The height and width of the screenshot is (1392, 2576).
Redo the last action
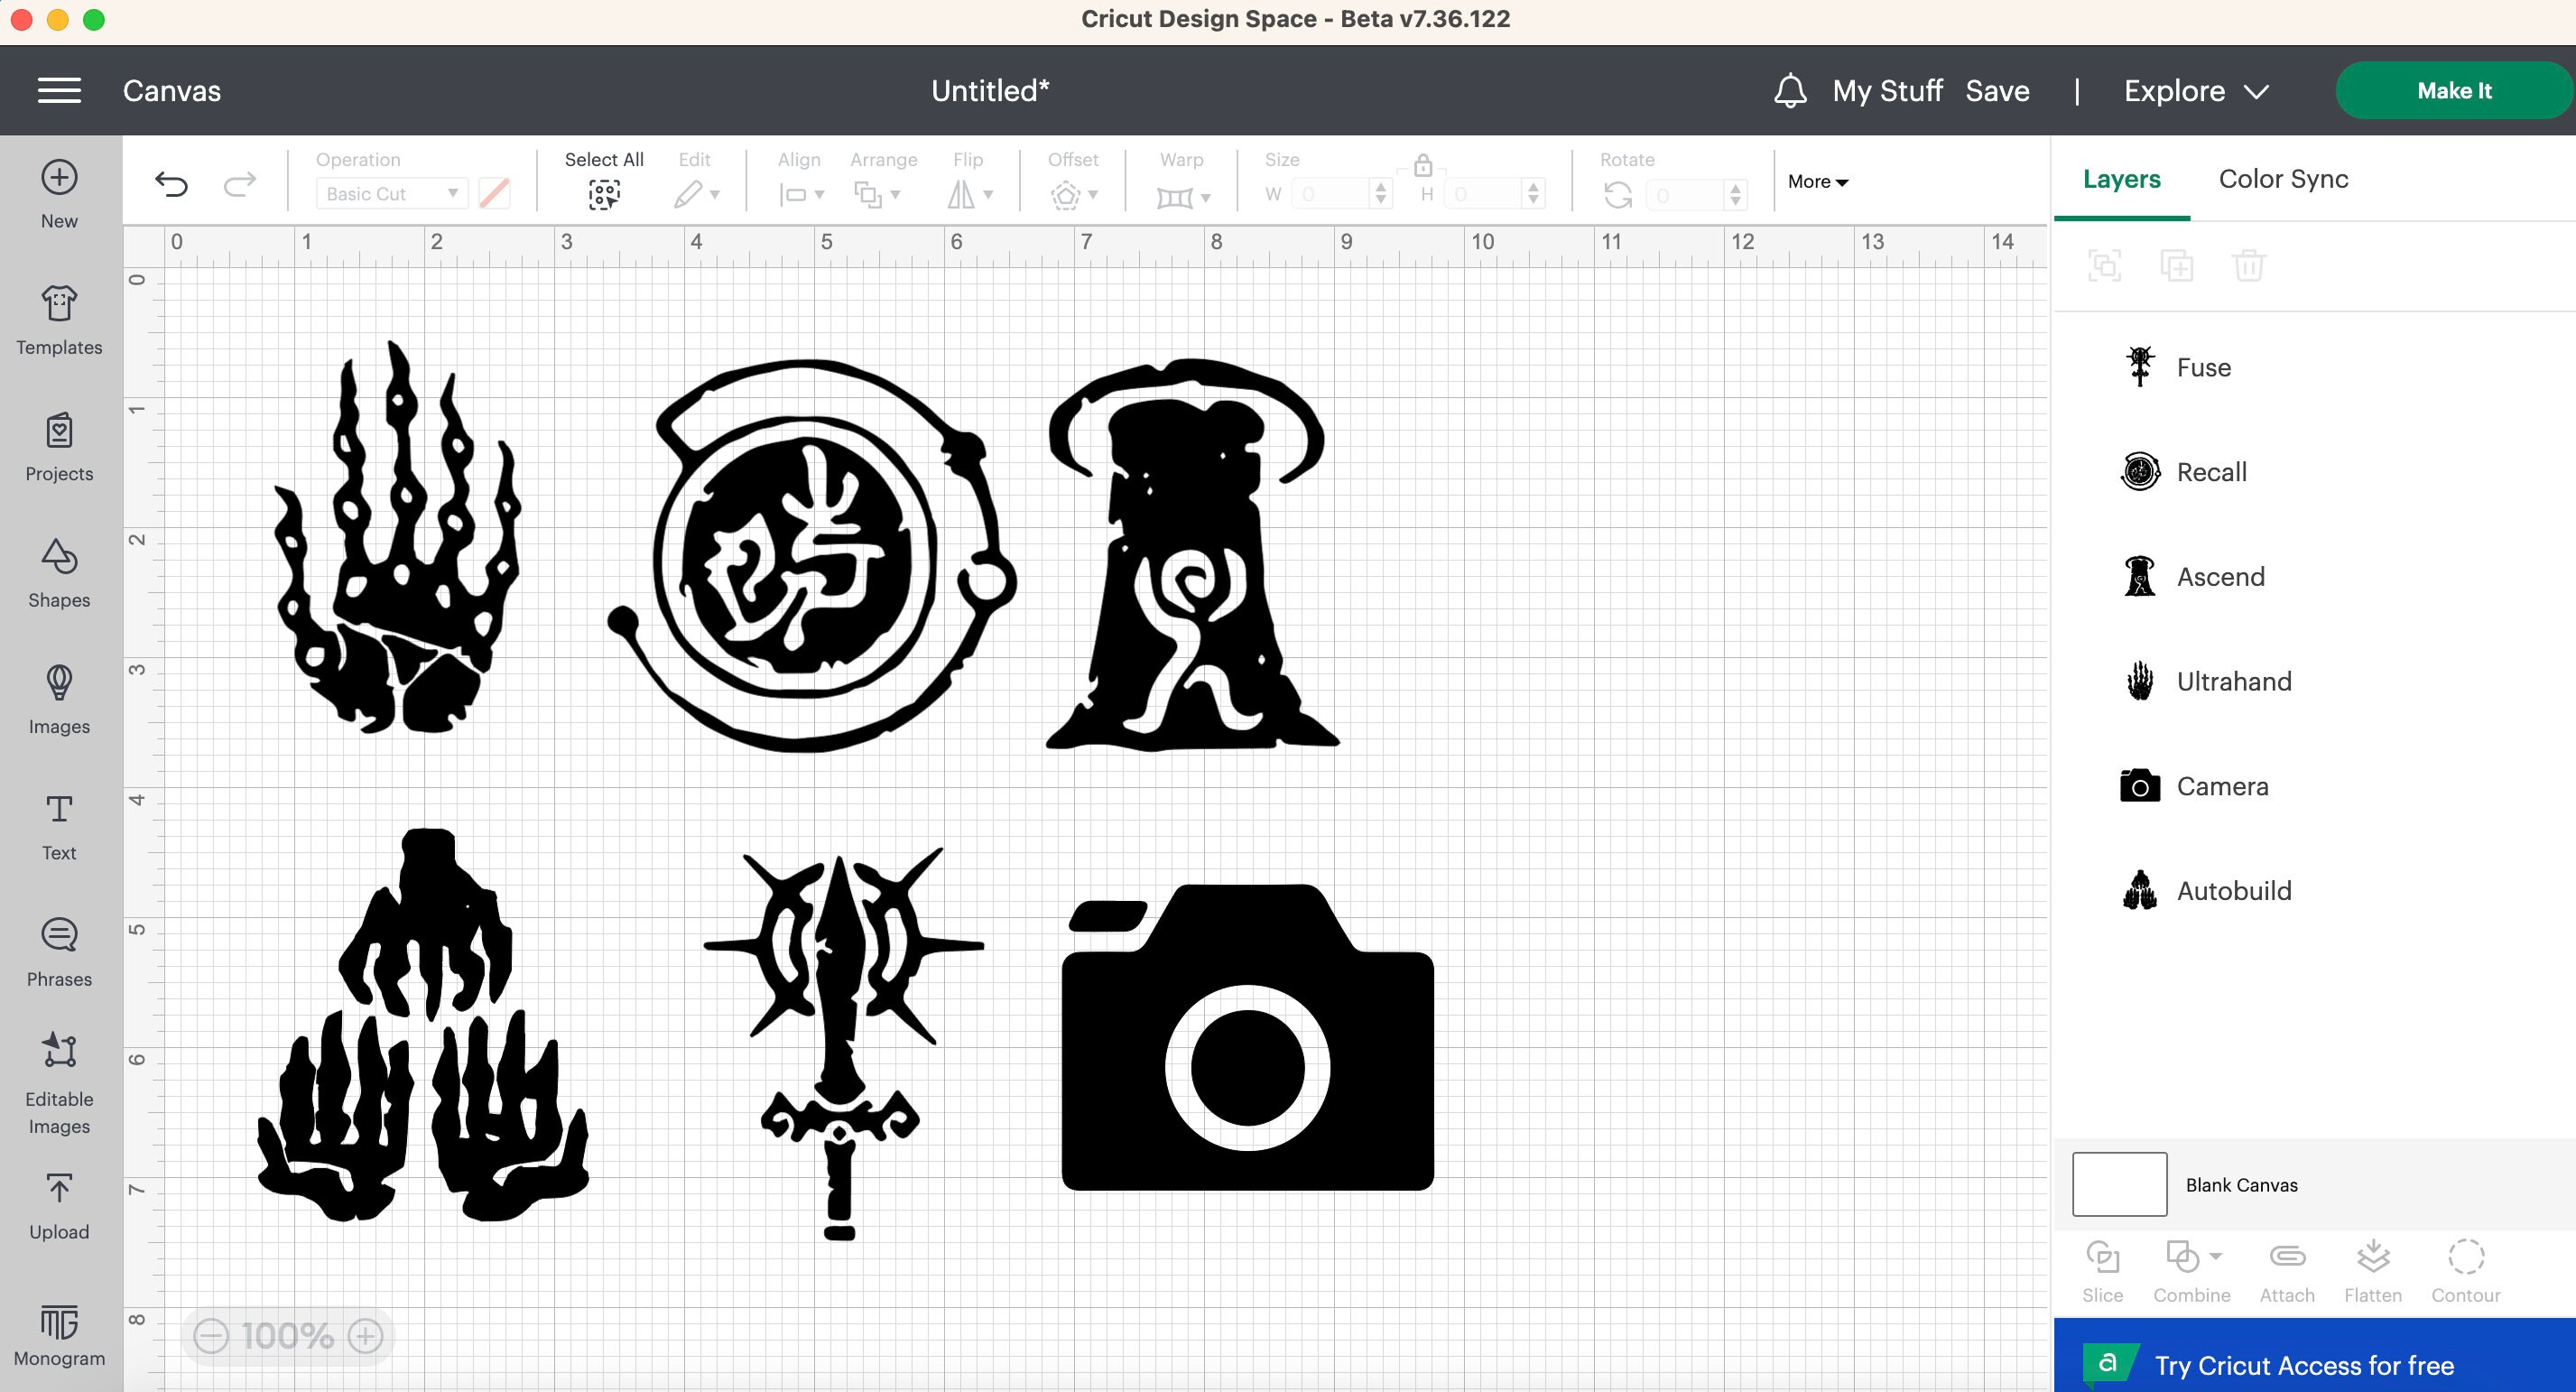240,184
